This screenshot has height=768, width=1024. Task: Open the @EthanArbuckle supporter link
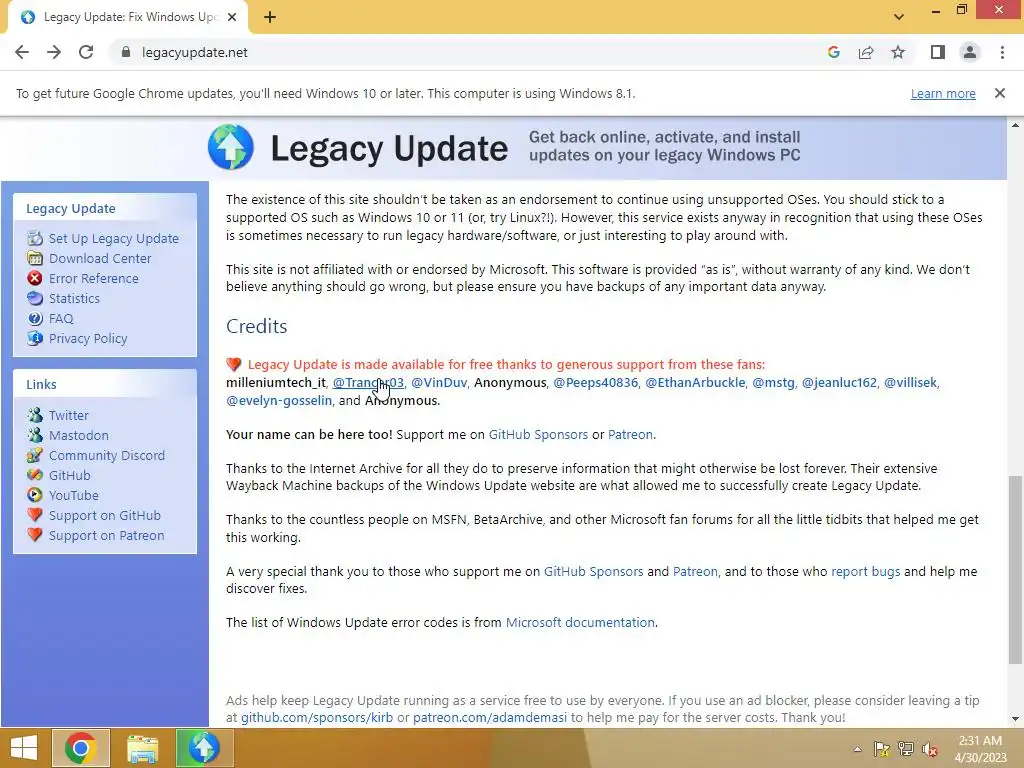coord(695,383)
